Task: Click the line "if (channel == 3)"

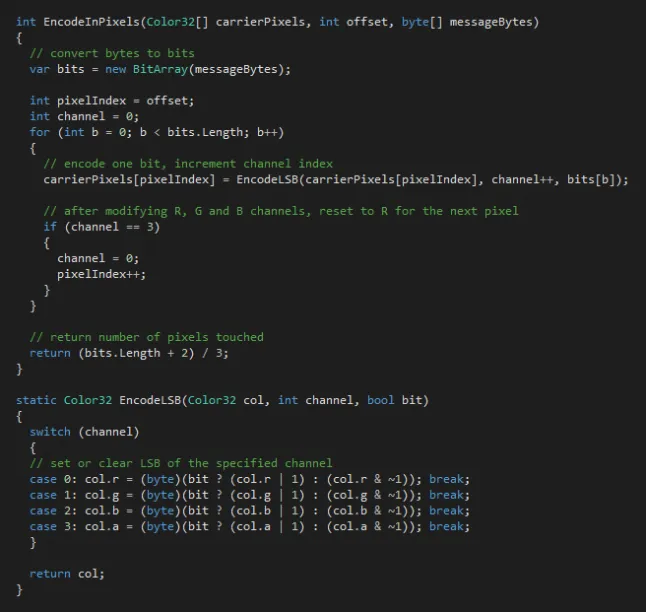Action: (101, 227)
